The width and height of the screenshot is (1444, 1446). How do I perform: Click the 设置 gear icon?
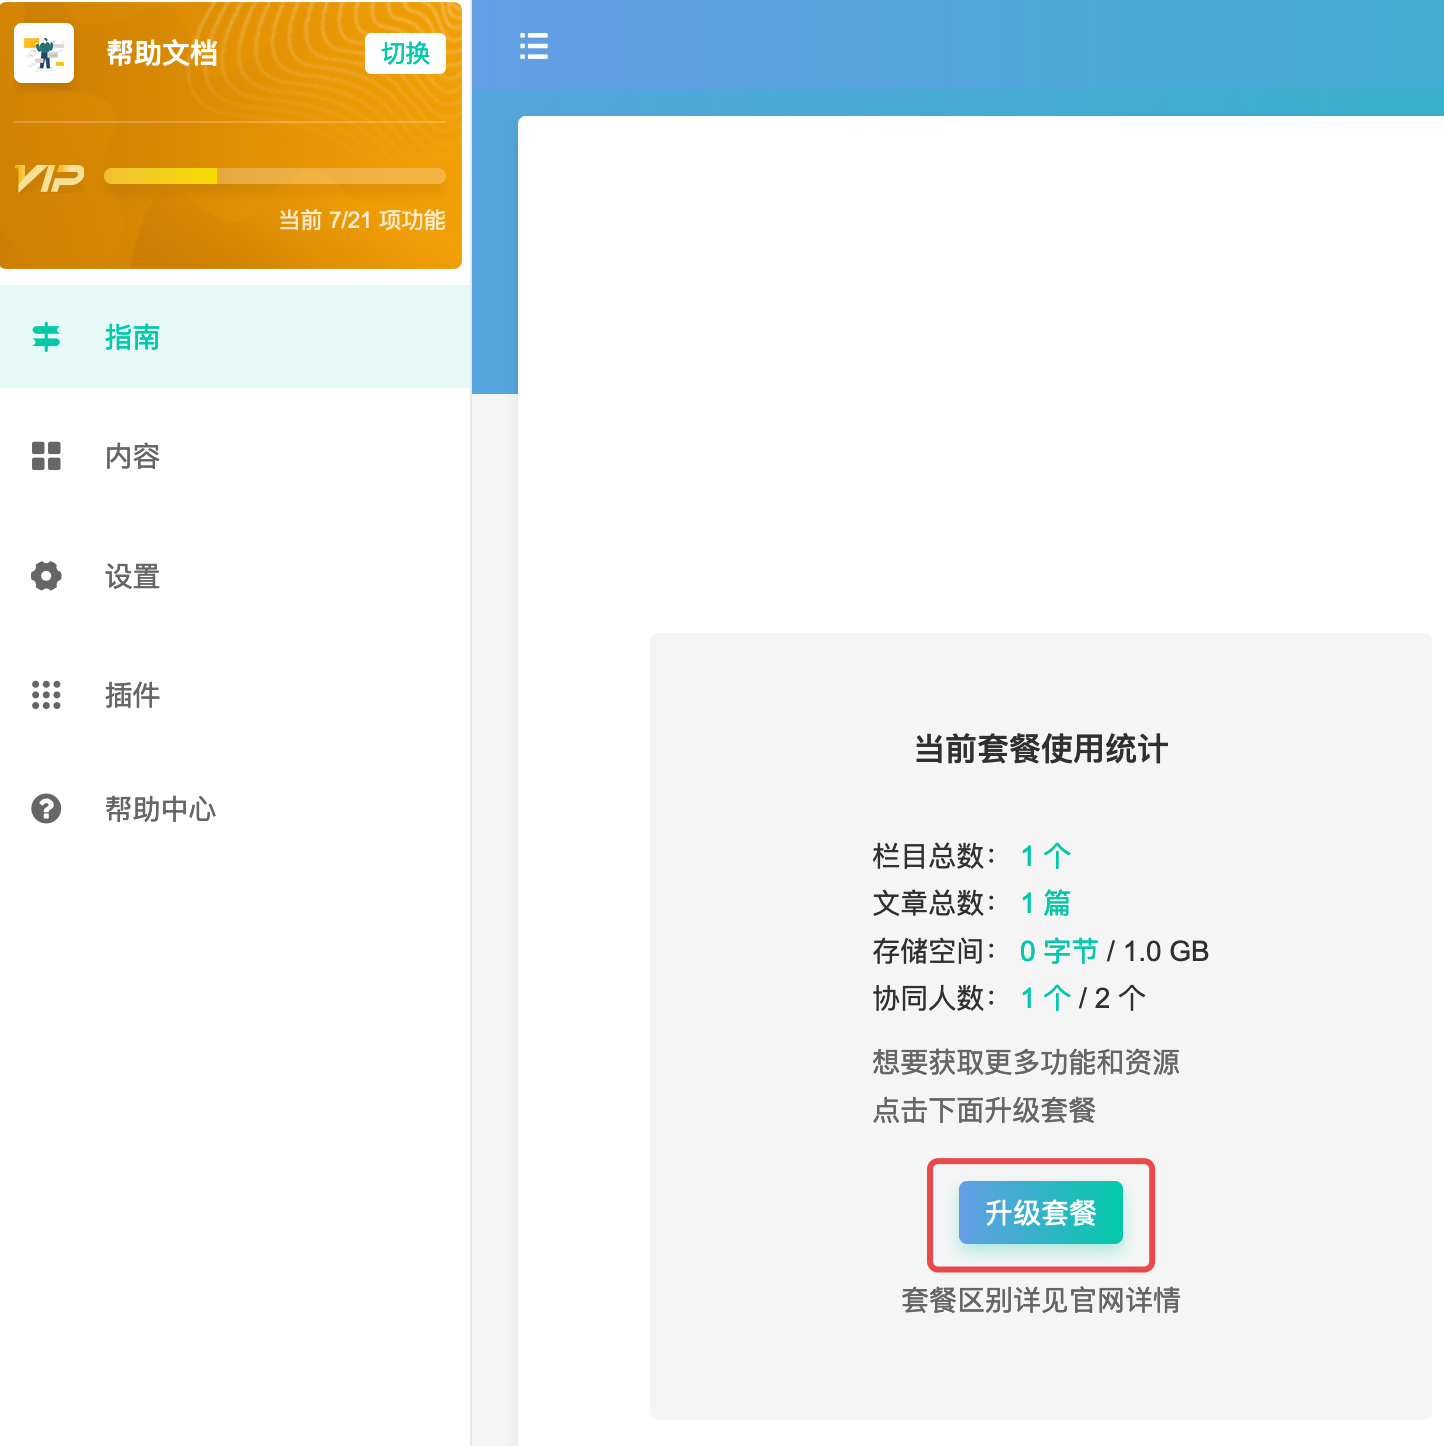[46, 576]
